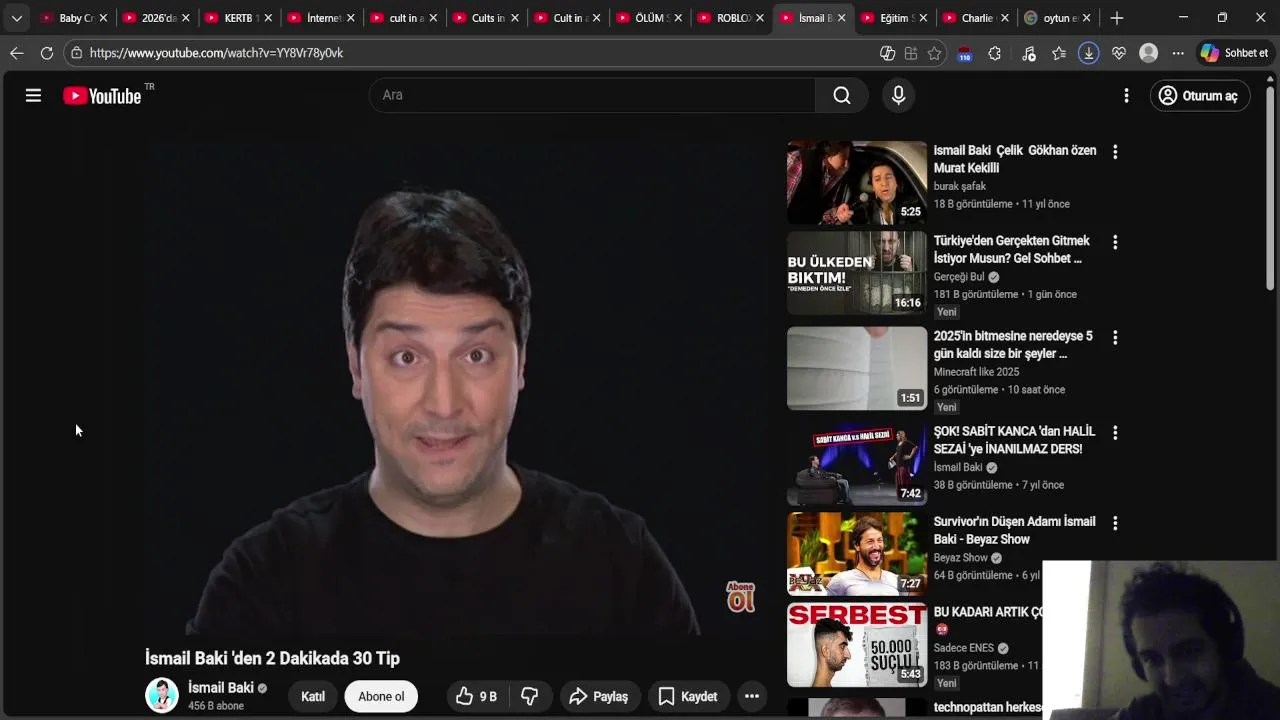Open title Türkiye'den Gerçekten Gitmek İstiyor Musun
This screenshot has height=720, width=1280.
(x=1012, y=250)
